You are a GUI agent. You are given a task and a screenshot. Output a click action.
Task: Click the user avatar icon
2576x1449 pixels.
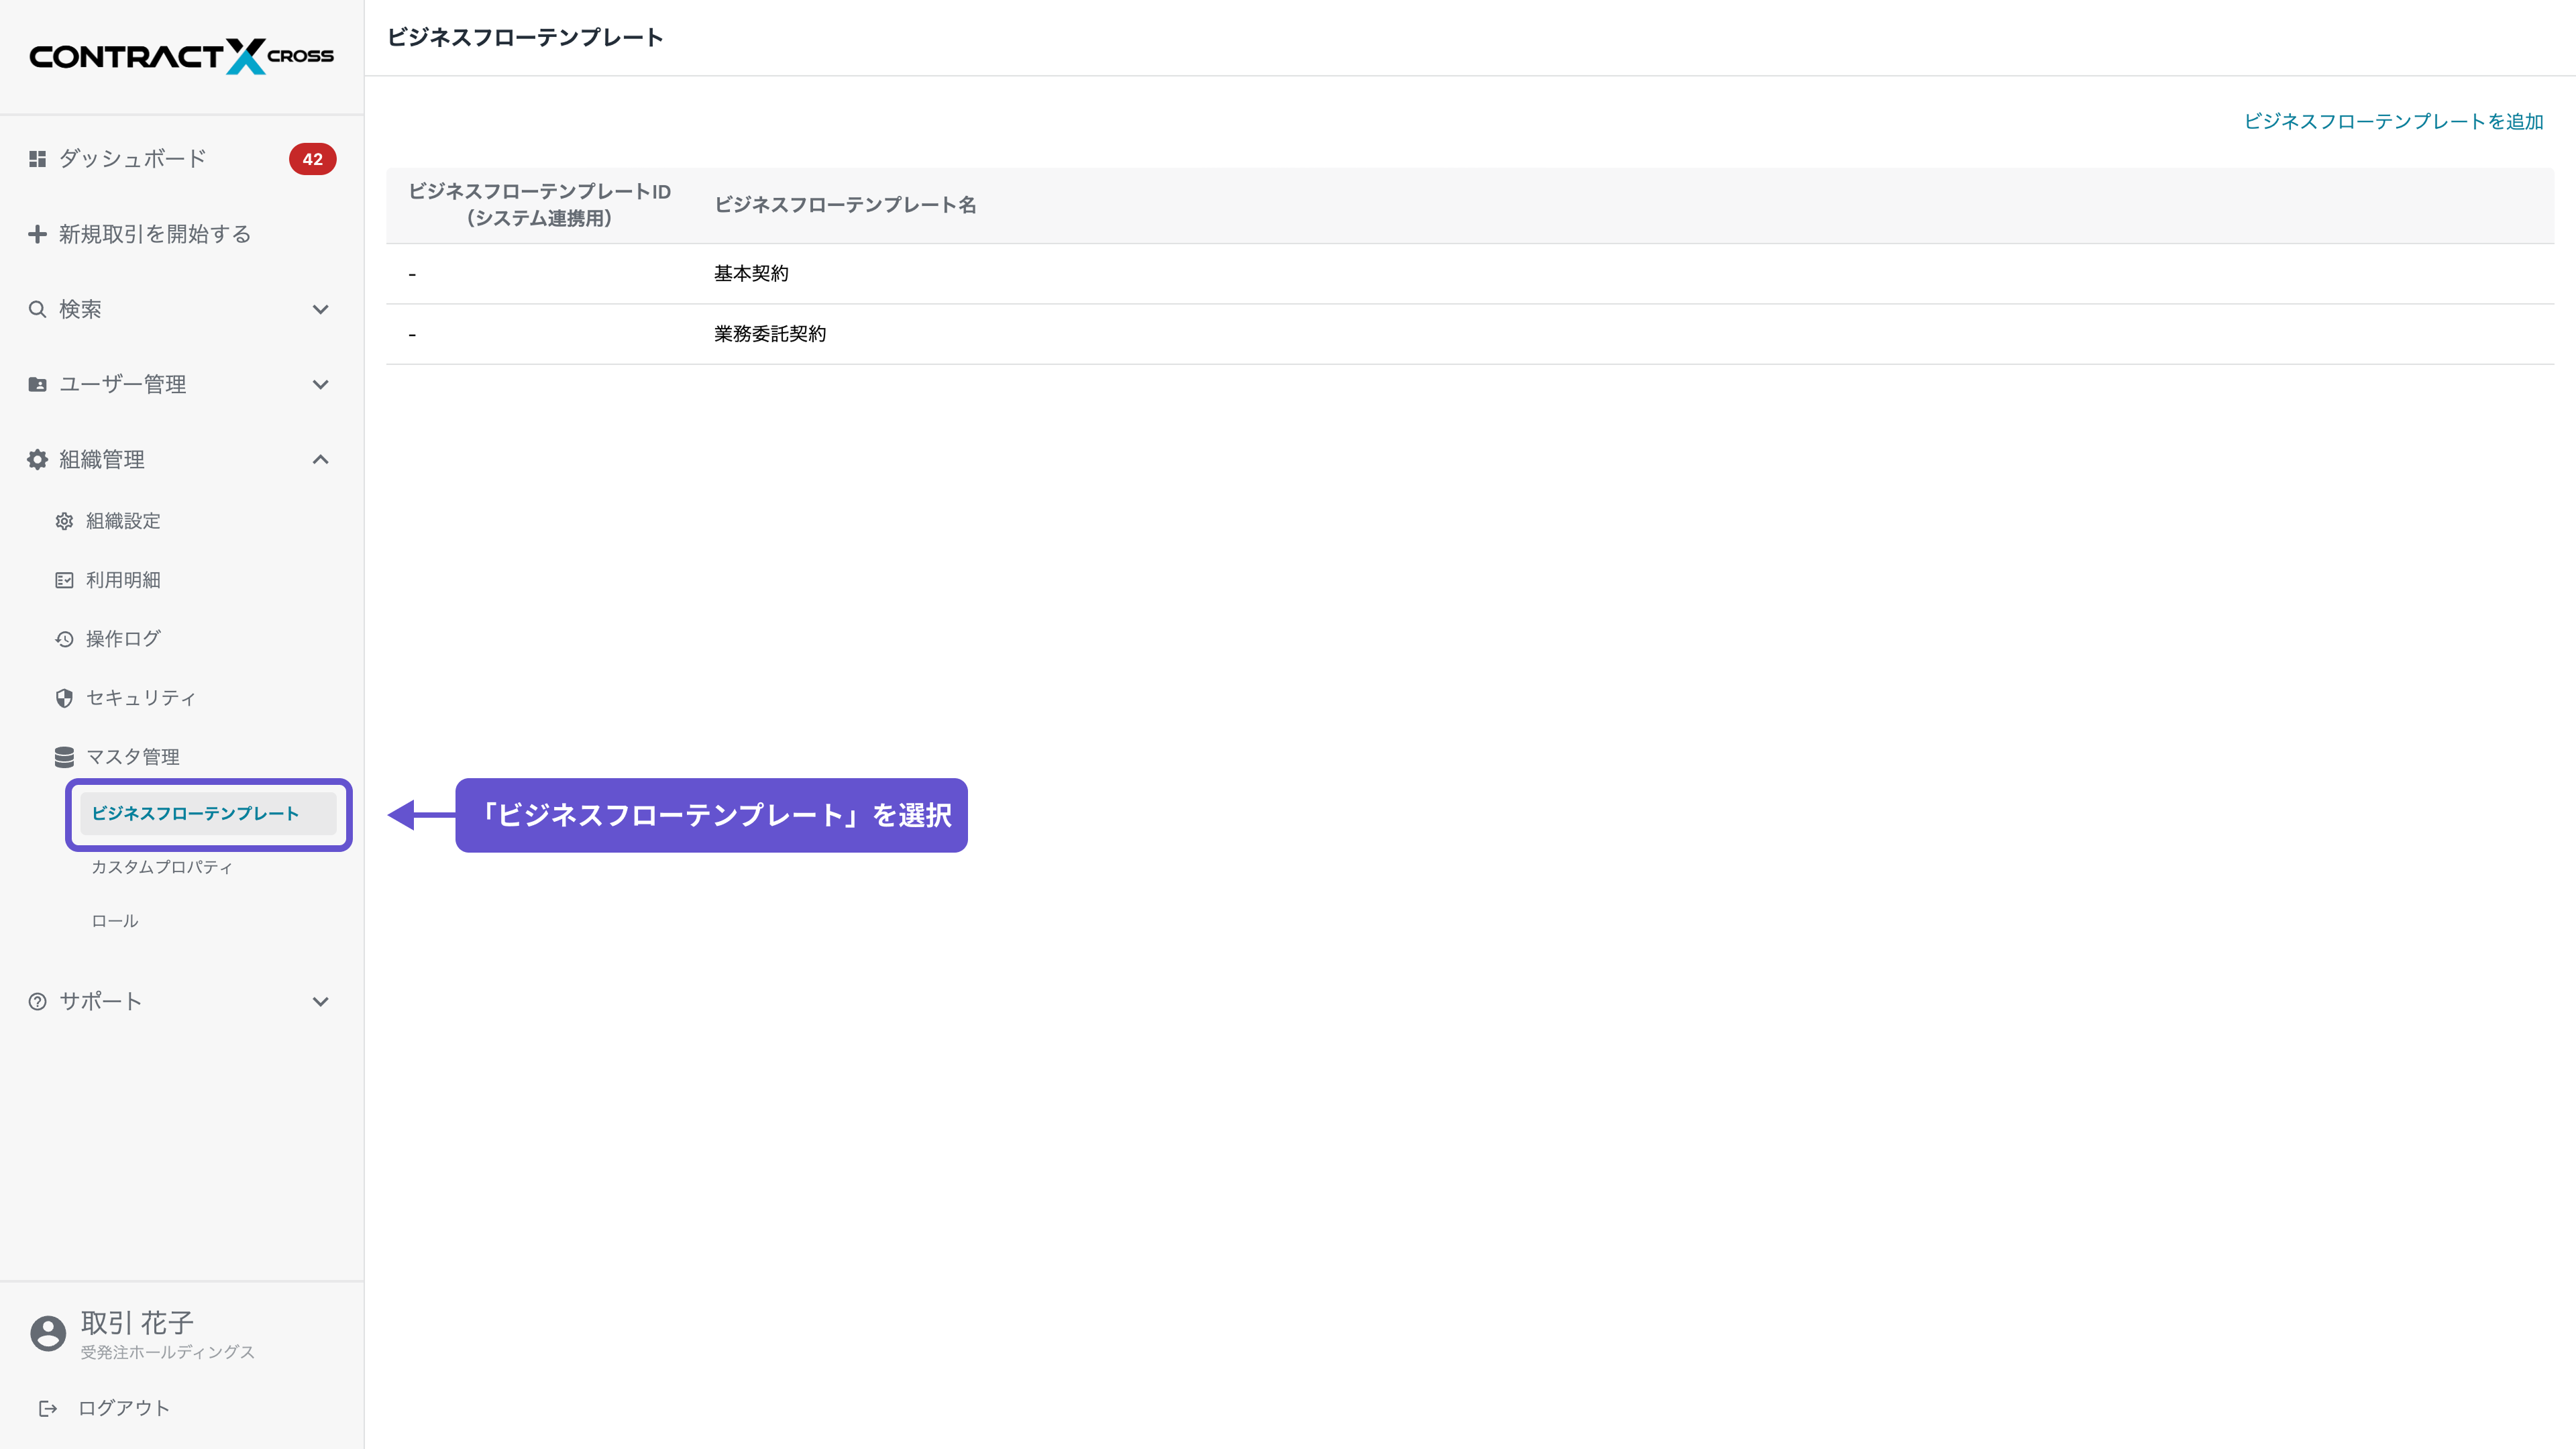coord(48,1333)
